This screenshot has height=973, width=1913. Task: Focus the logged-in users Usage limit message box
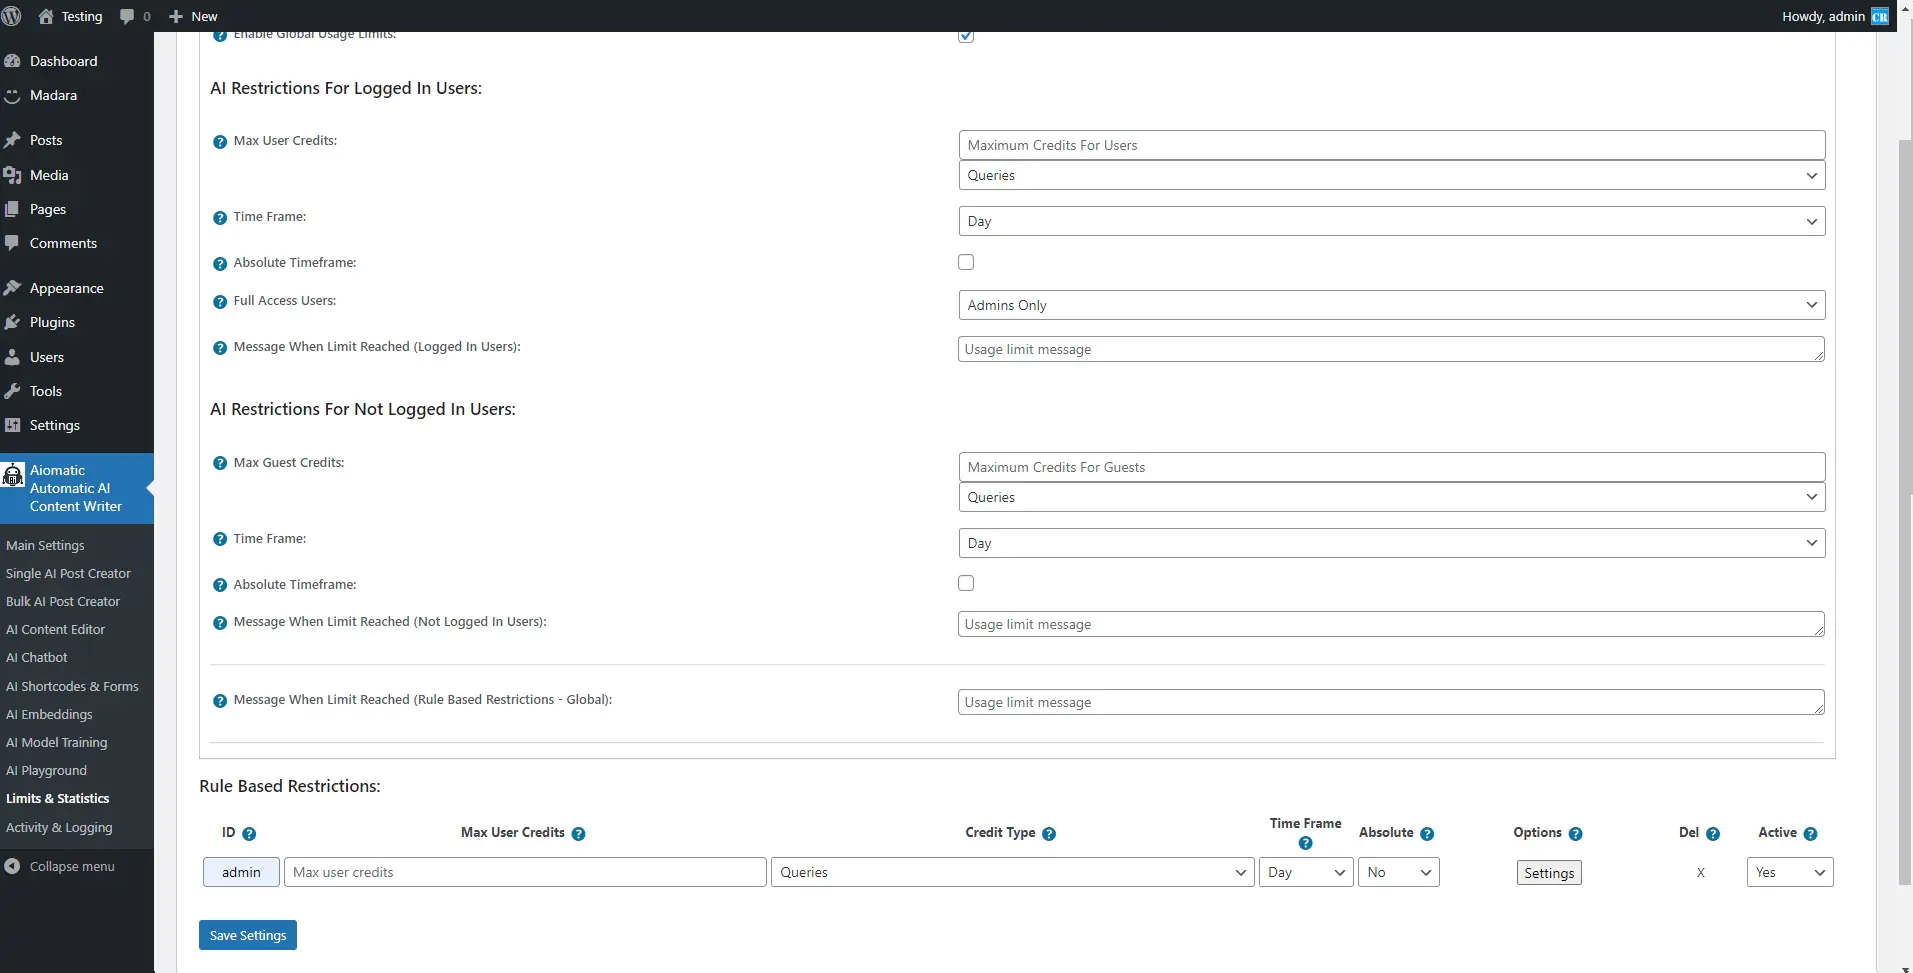[1391, 349]
